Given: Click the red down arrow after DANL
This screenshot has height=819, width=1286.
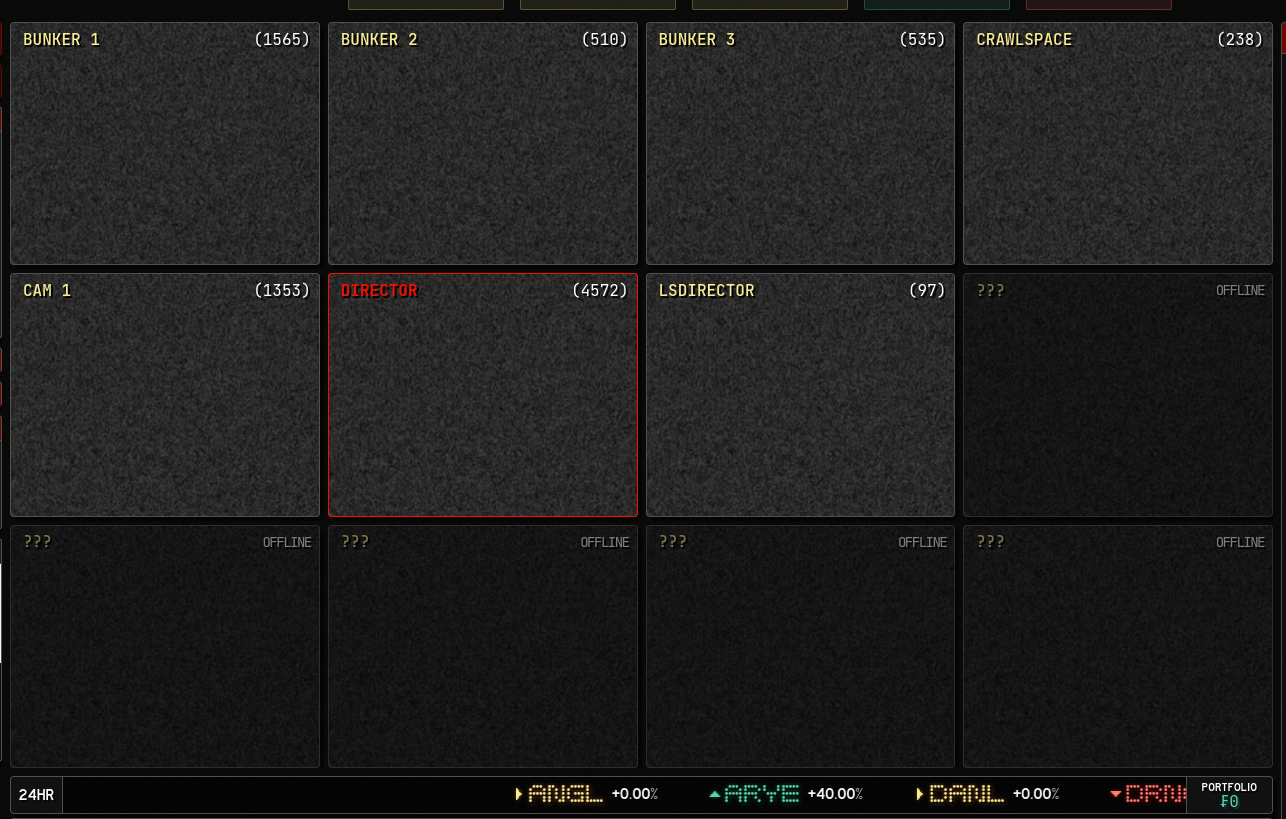Looking at the screenshot, I should [x=1116, y=794].
